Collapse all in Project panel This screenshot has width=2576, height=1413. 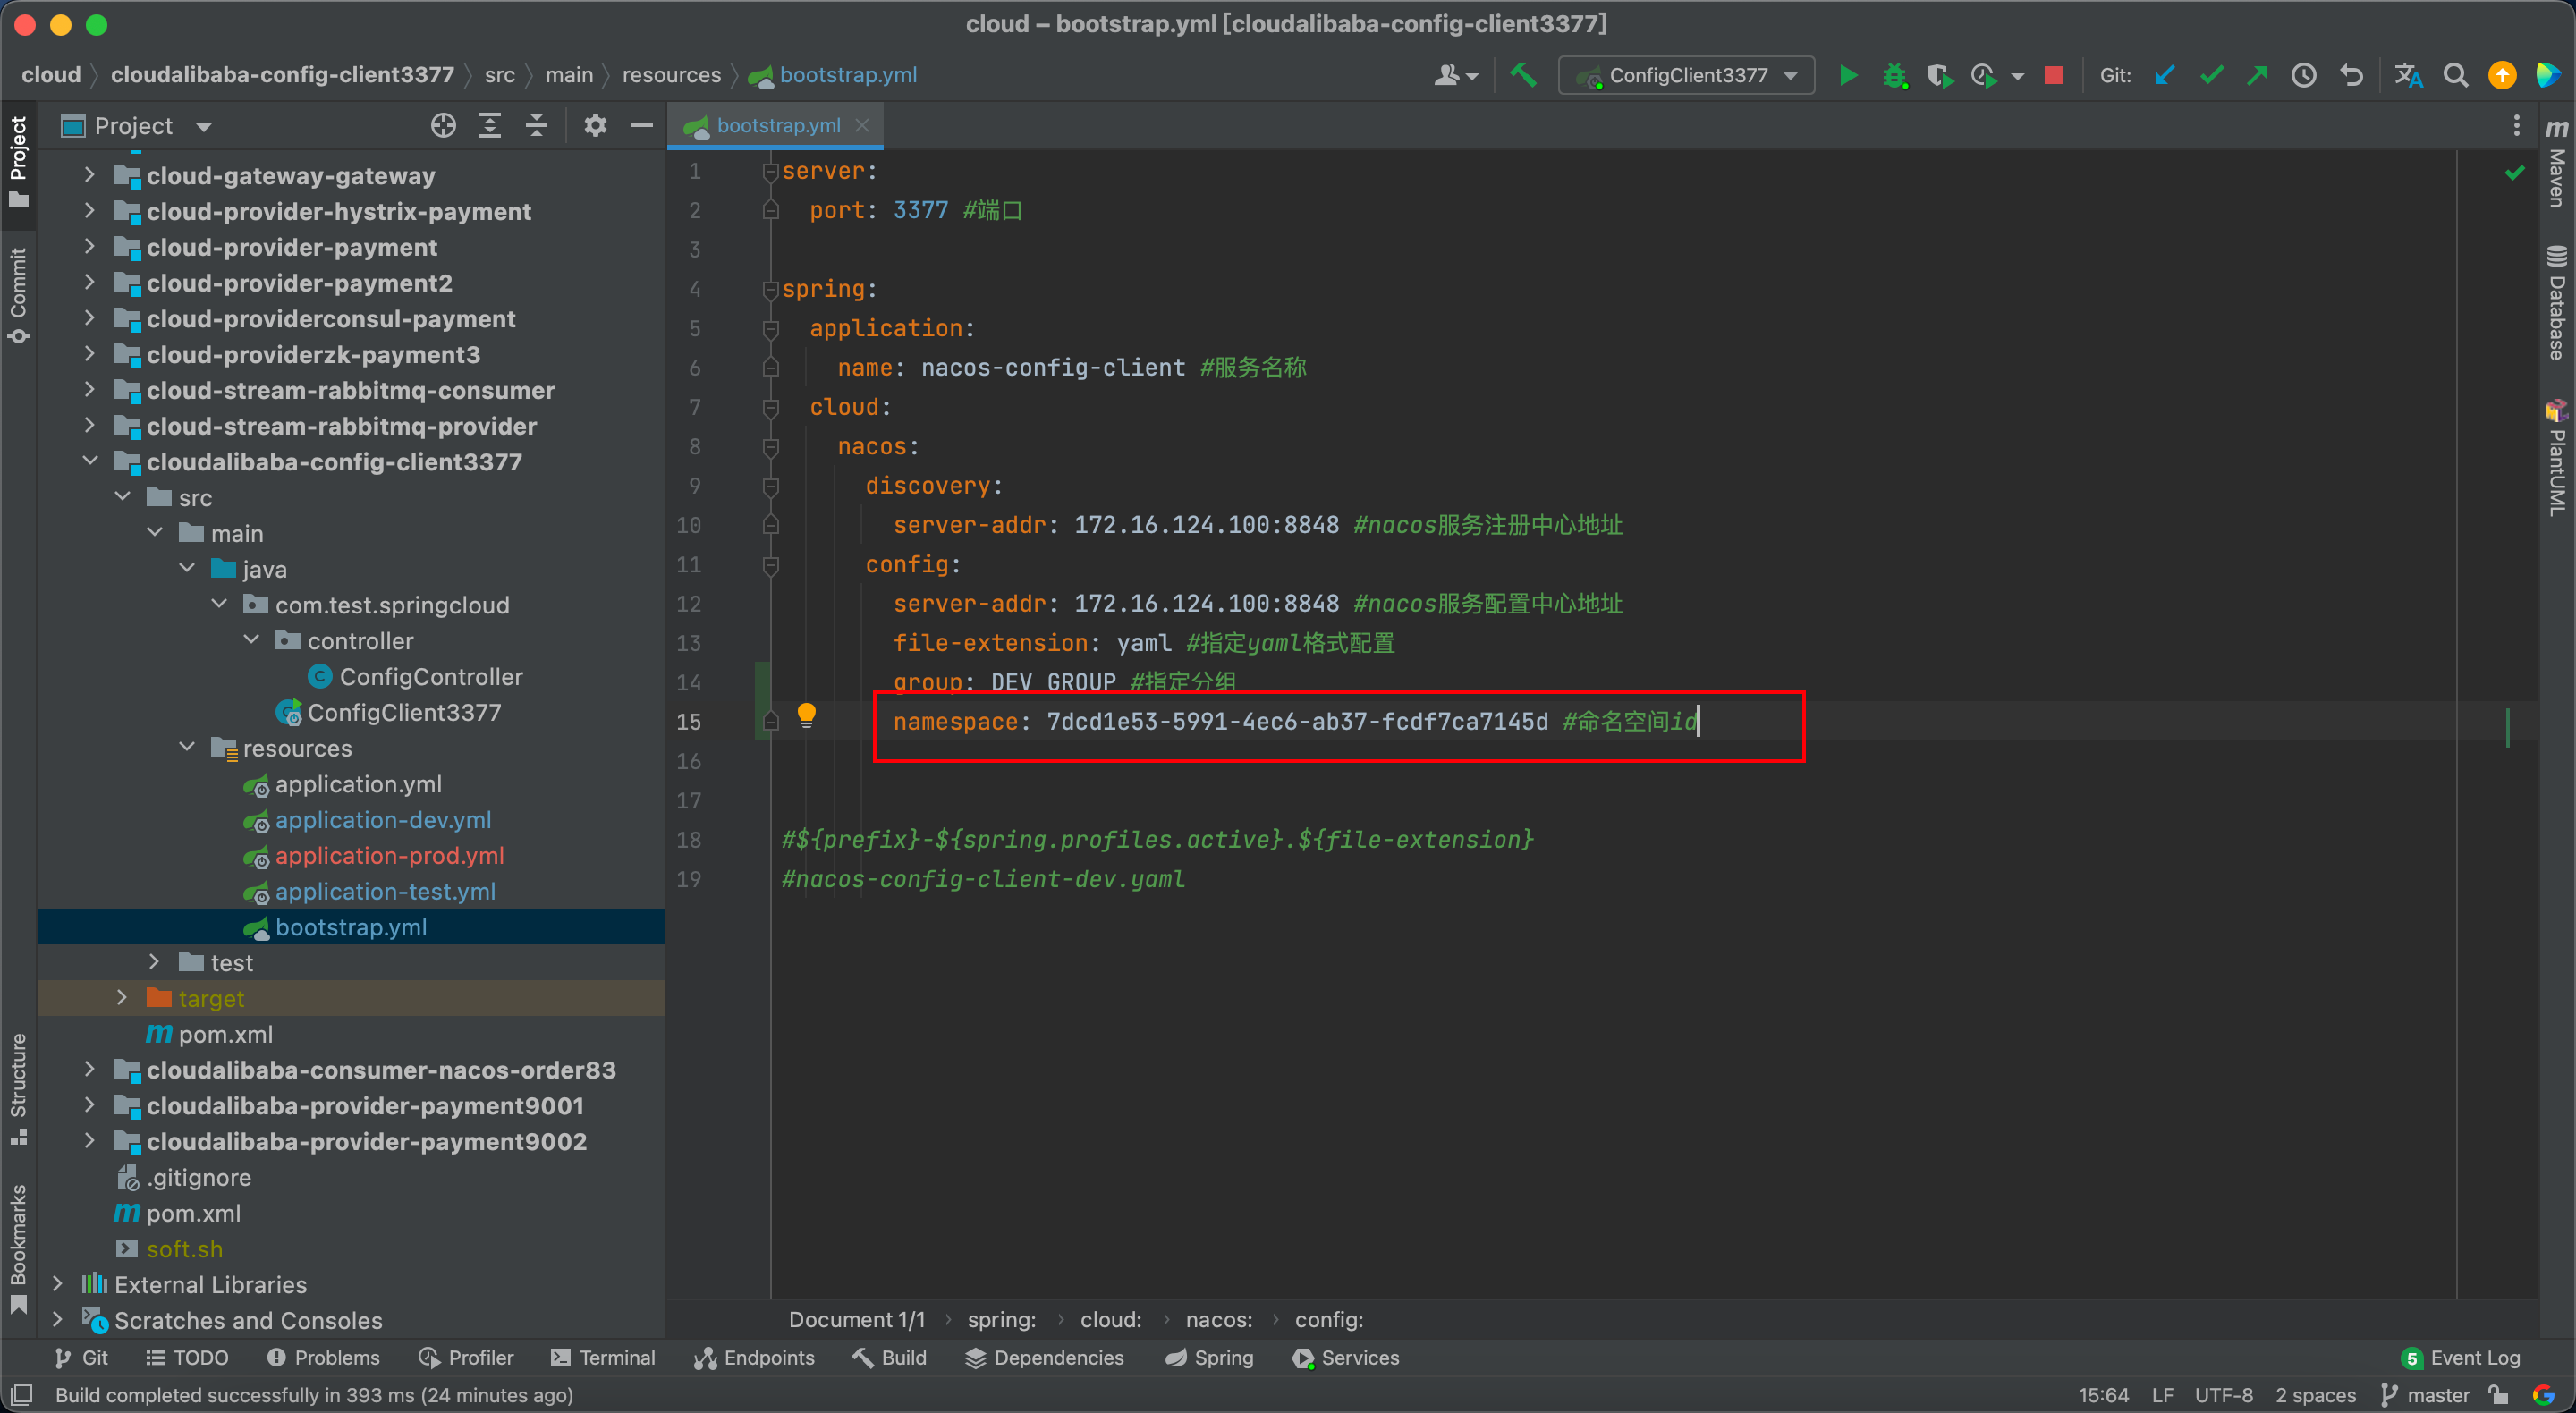pos(537,125)
